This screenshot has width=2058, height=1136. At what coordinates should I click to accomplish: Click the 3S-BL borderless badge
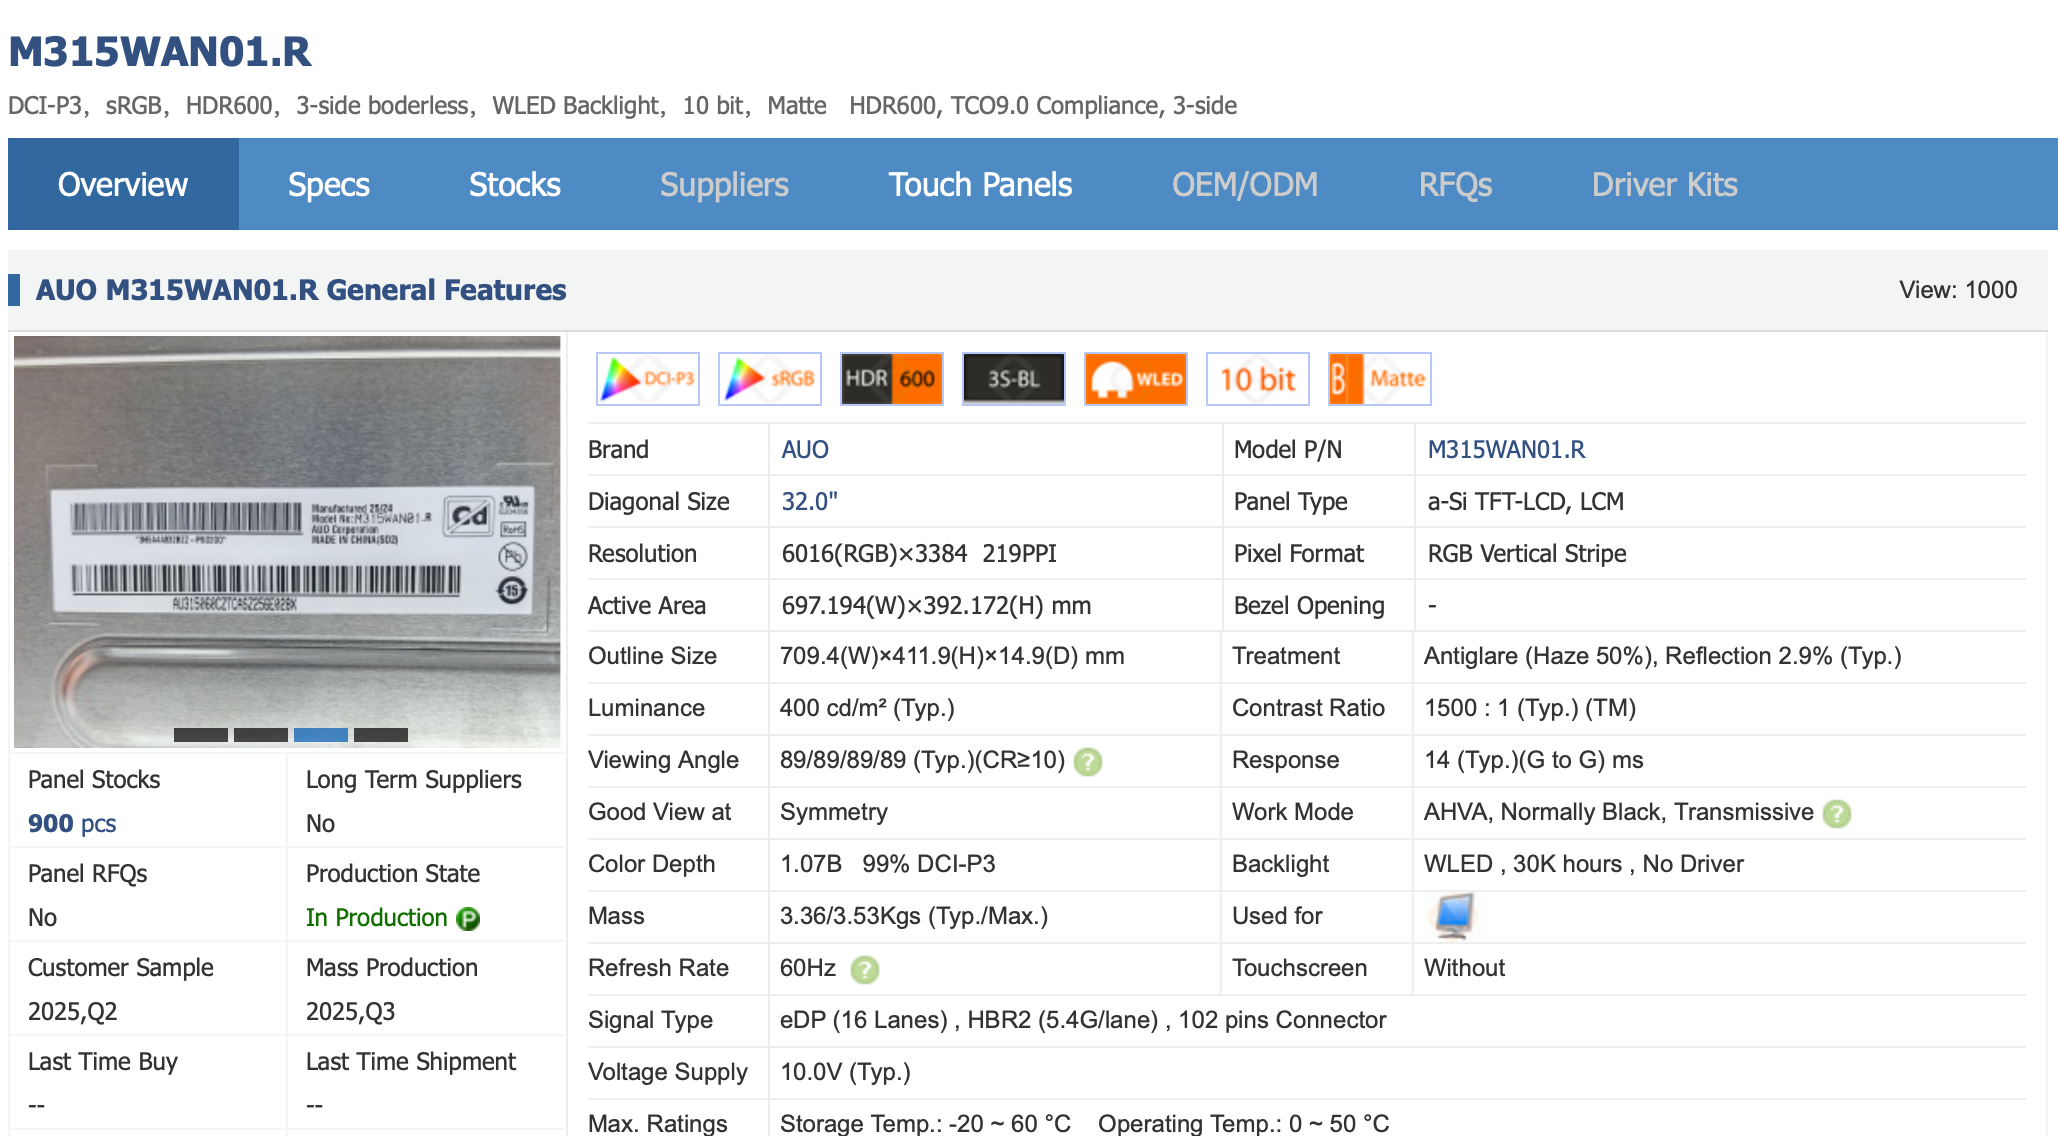tap(1014, 379)
